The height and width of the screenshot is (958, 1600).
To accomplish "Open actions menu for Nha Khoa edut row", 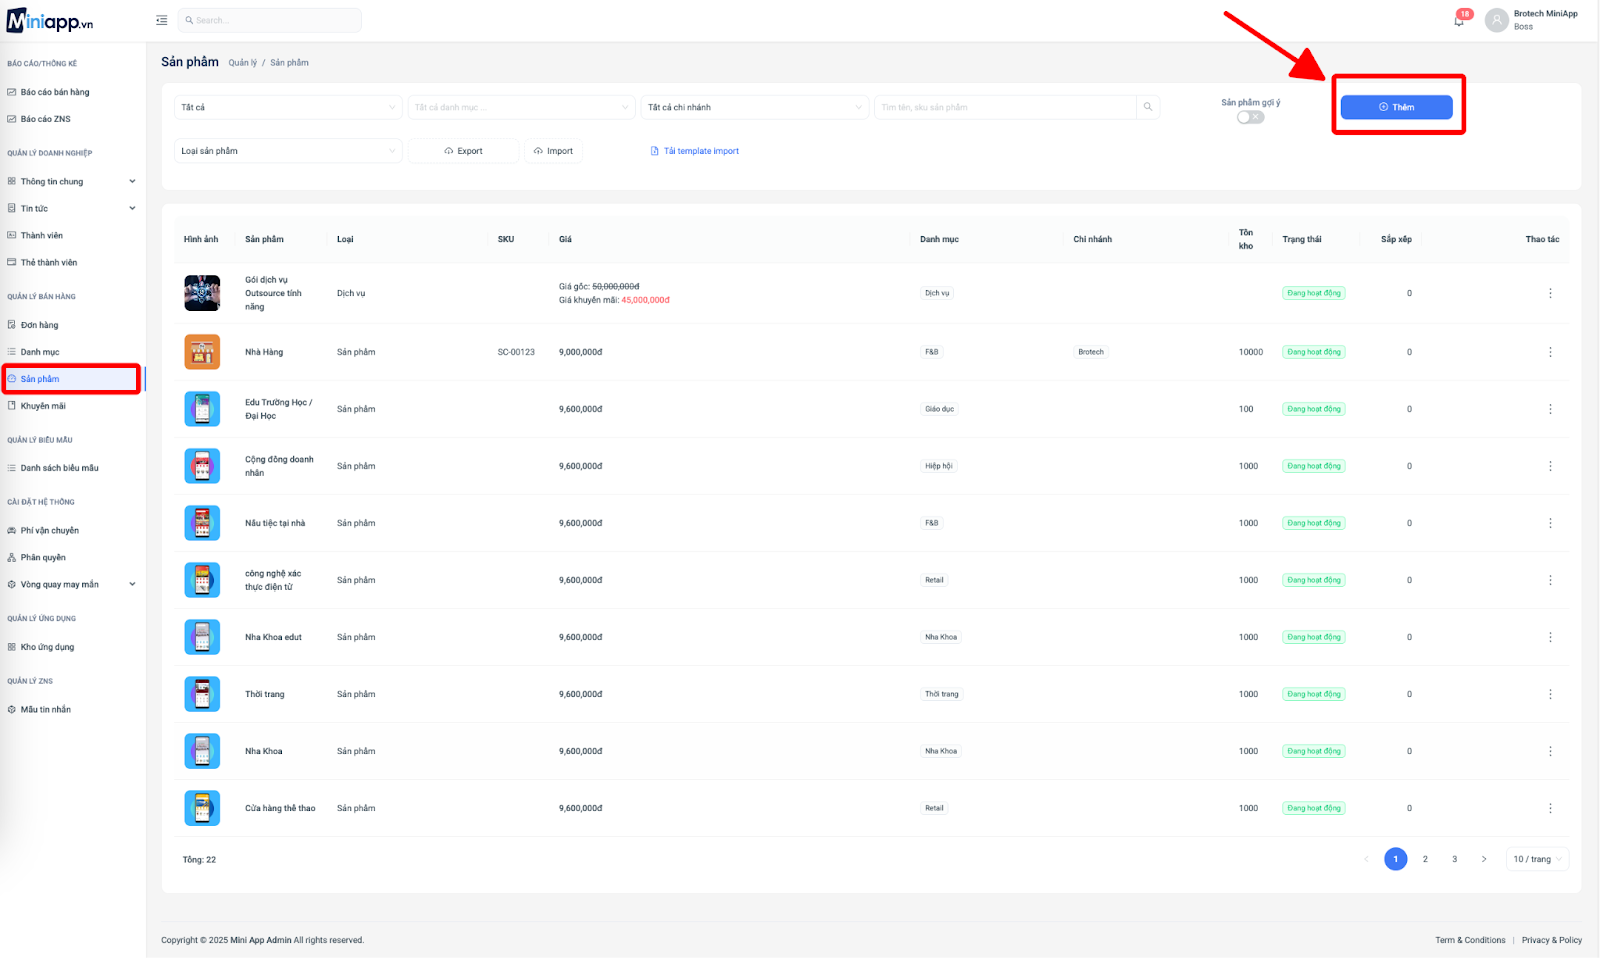I will pos(1550,637).
